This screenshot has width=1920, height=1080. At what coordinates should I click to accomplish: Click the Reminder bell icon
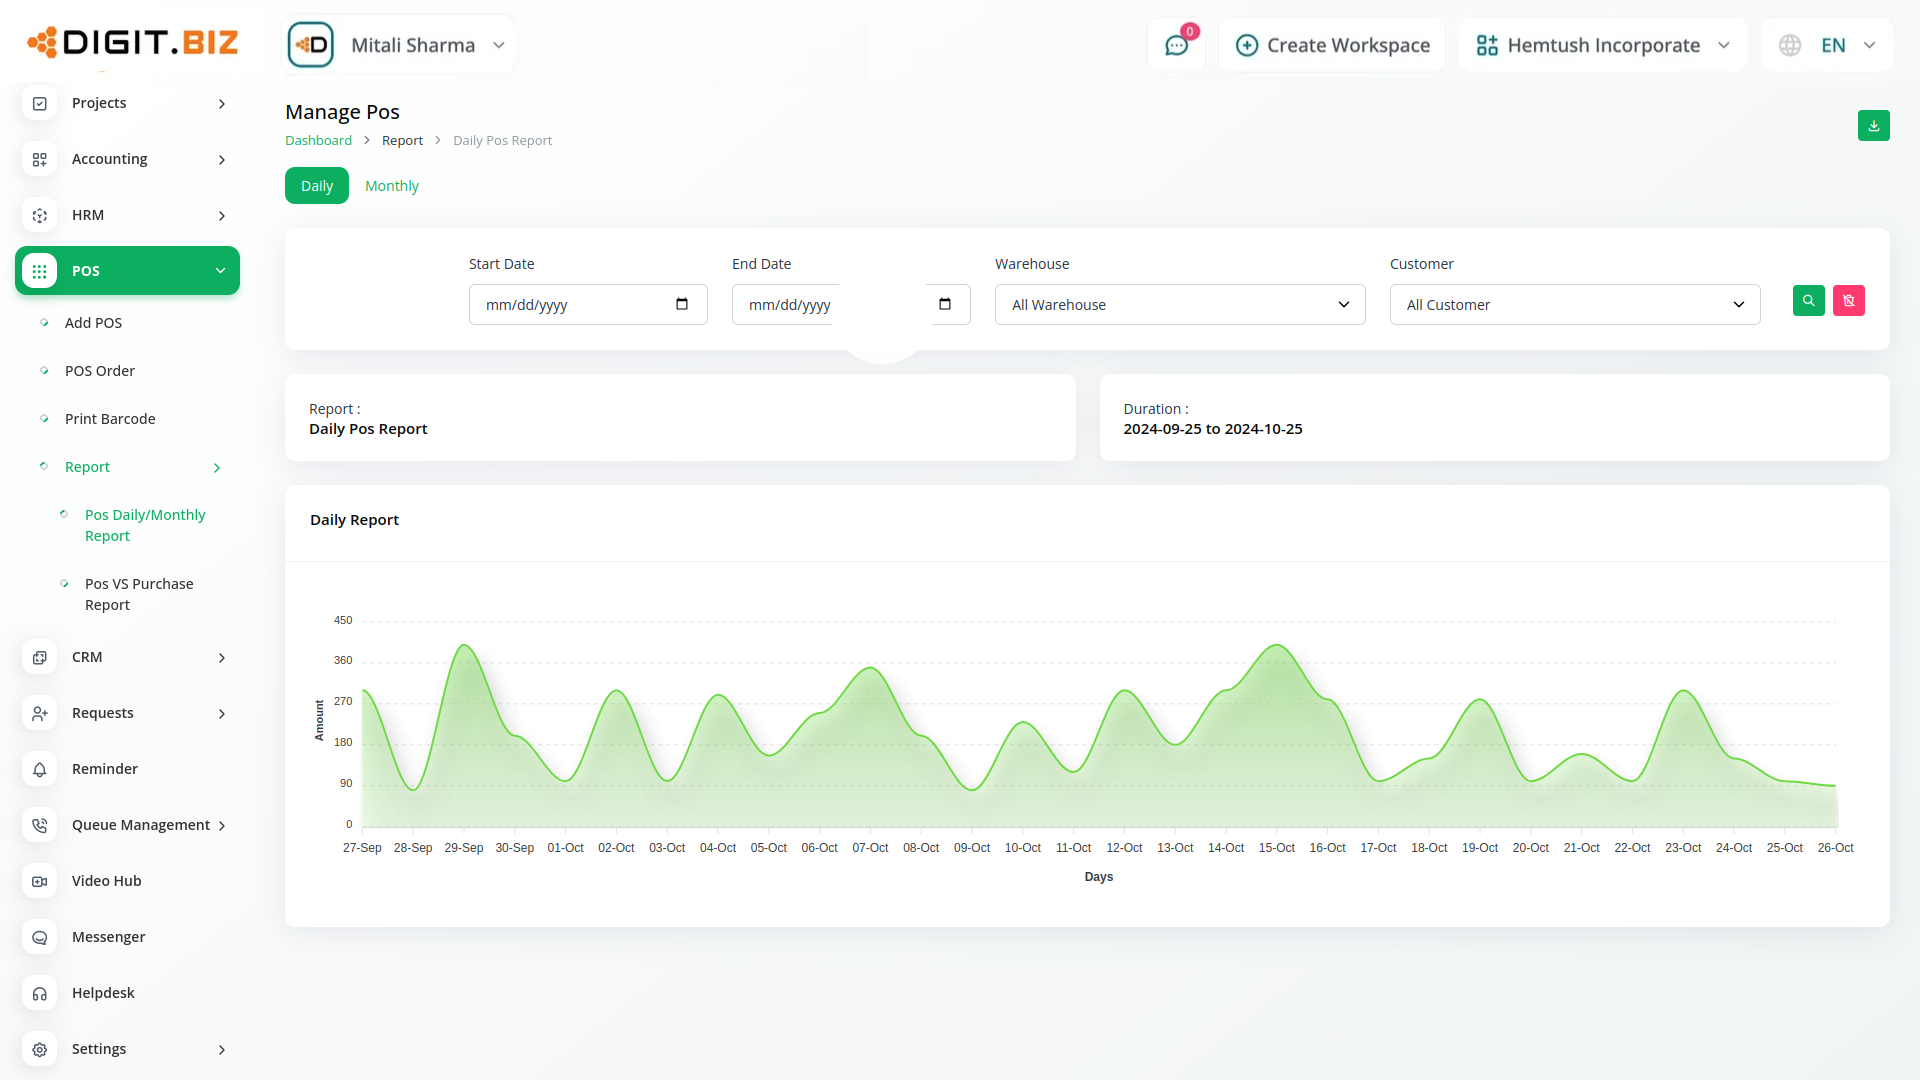pyautogui.click(x=40, y=769)
